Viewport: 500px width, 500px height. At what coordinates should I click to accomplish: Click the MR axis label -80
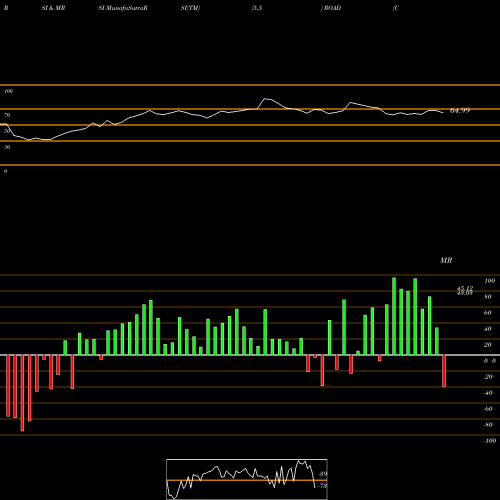pos(488,425)
